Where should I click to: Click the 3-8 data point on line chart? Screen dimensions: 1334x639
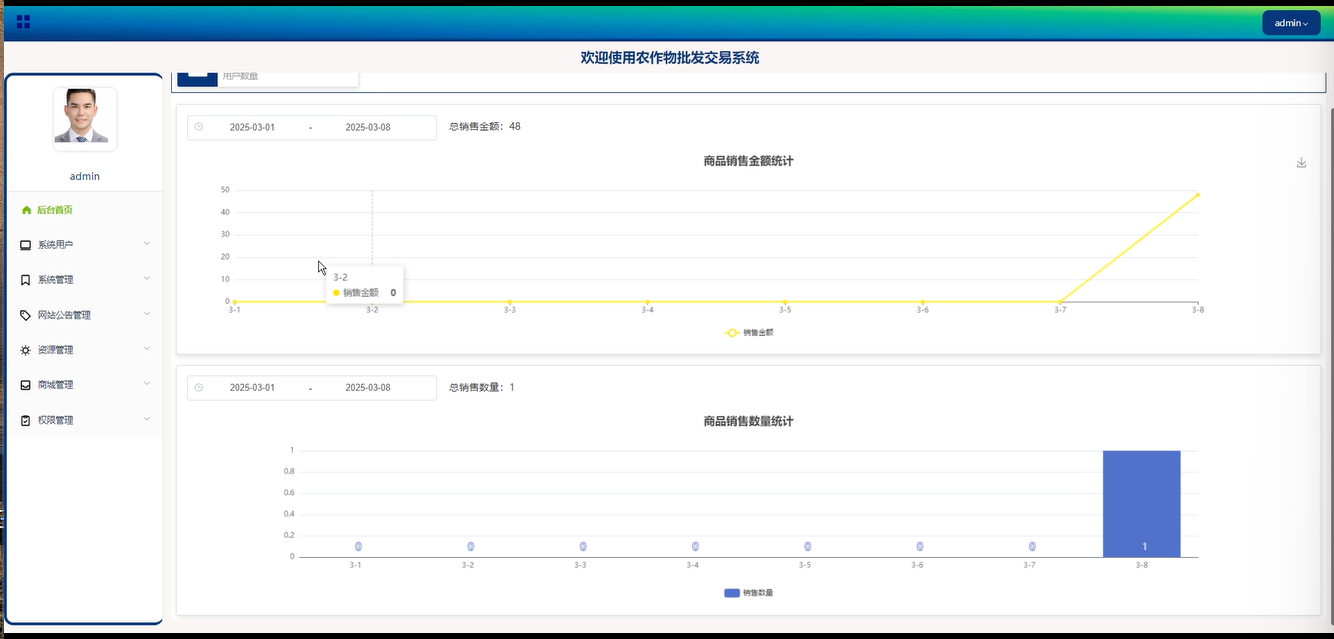pos(1197,195)
